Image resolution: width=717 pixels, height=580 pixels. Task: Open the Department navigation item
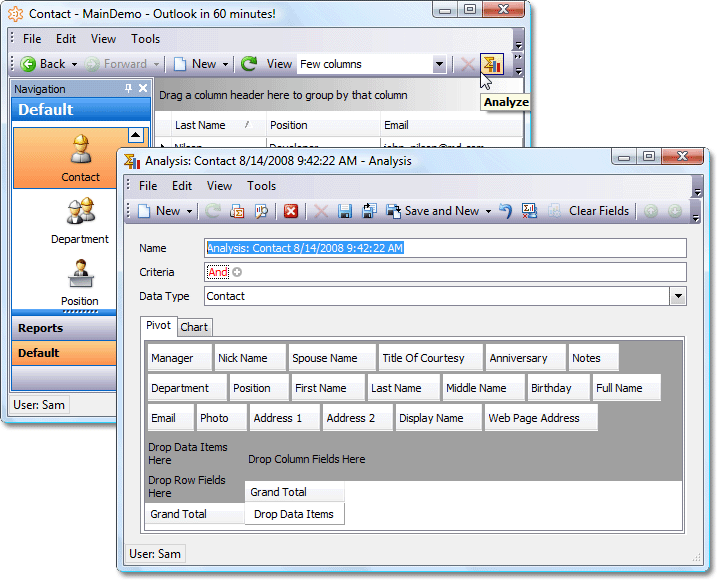[x=80, y=220]
